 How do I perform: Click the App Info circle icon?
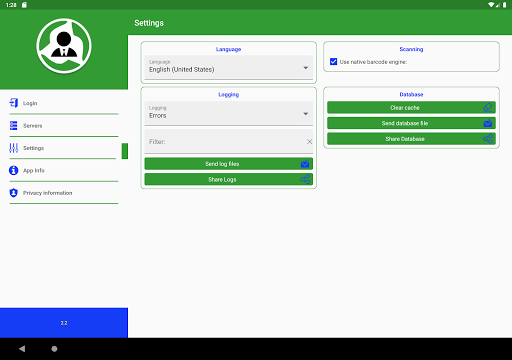pyautogui.click(x=13, y=170)
